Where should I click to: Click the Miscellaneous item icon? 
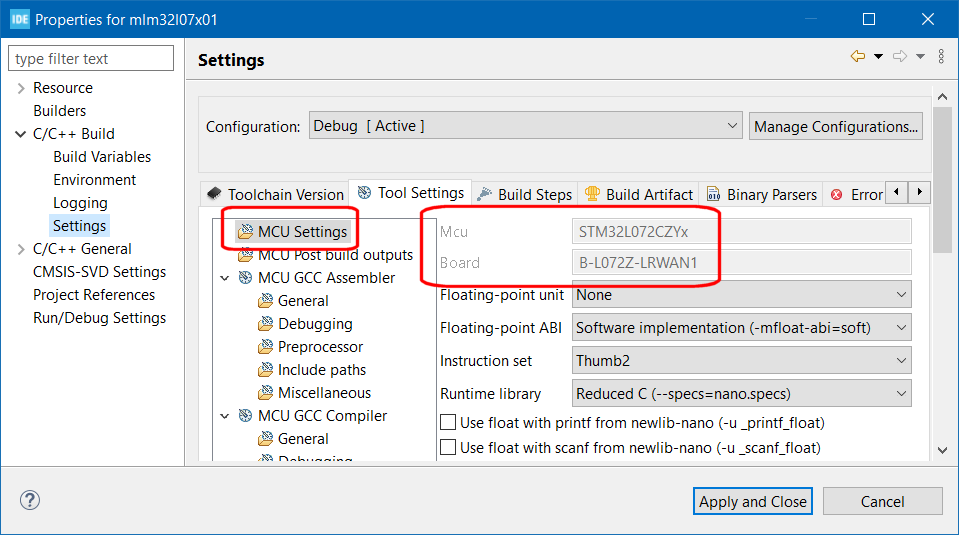[x=265, y=393]
